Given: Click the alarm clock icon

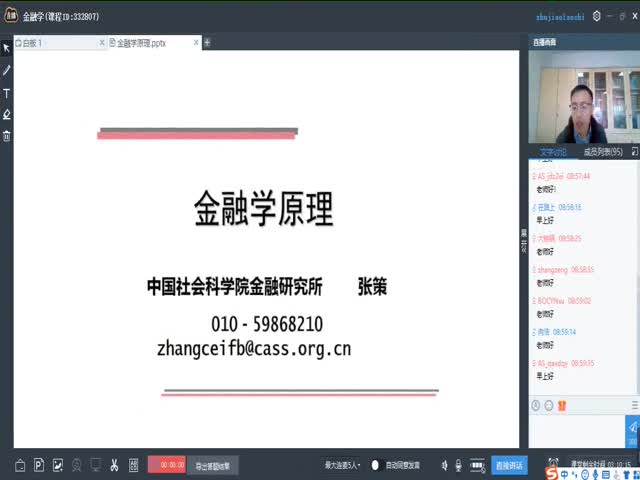Looking at the screenshot, I should (x=553, y=462).
